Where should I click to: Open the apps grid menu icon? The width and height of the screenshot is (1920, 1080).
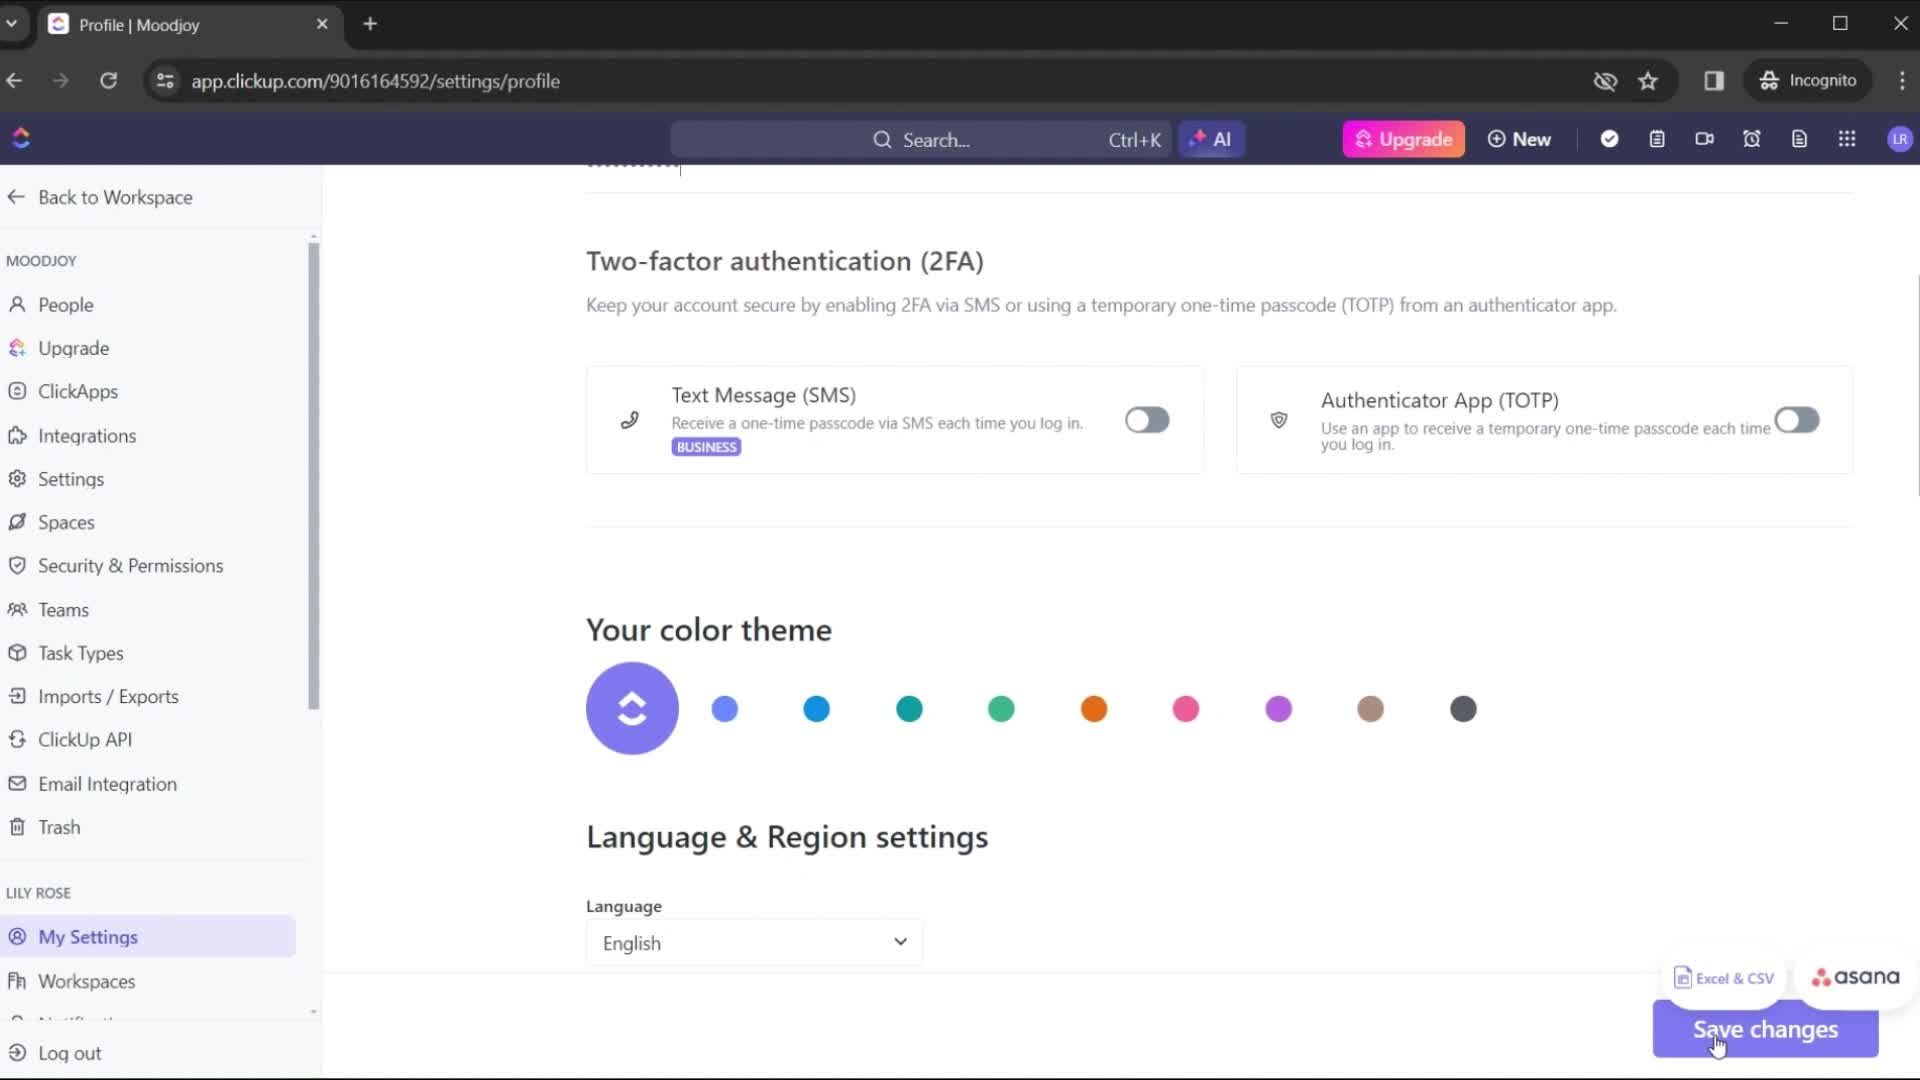(x=1847, y=139)
